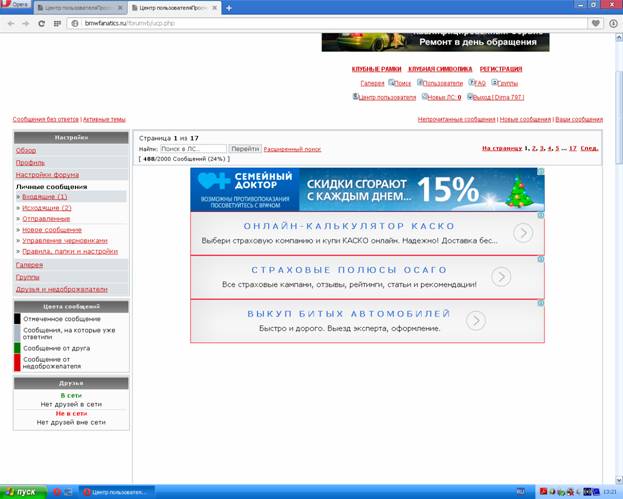This screenshot has width=623, height=499.
Task: Click the arrow on СТРАХОВЫЕ ПОЛЮСЫ ОСАГО ad
Action: 522,277
